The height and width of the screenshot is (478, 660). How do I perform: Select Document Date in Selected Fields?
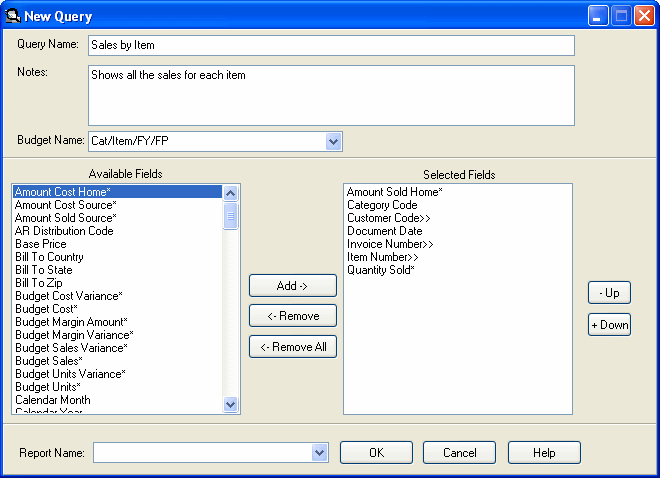(458, 231)
